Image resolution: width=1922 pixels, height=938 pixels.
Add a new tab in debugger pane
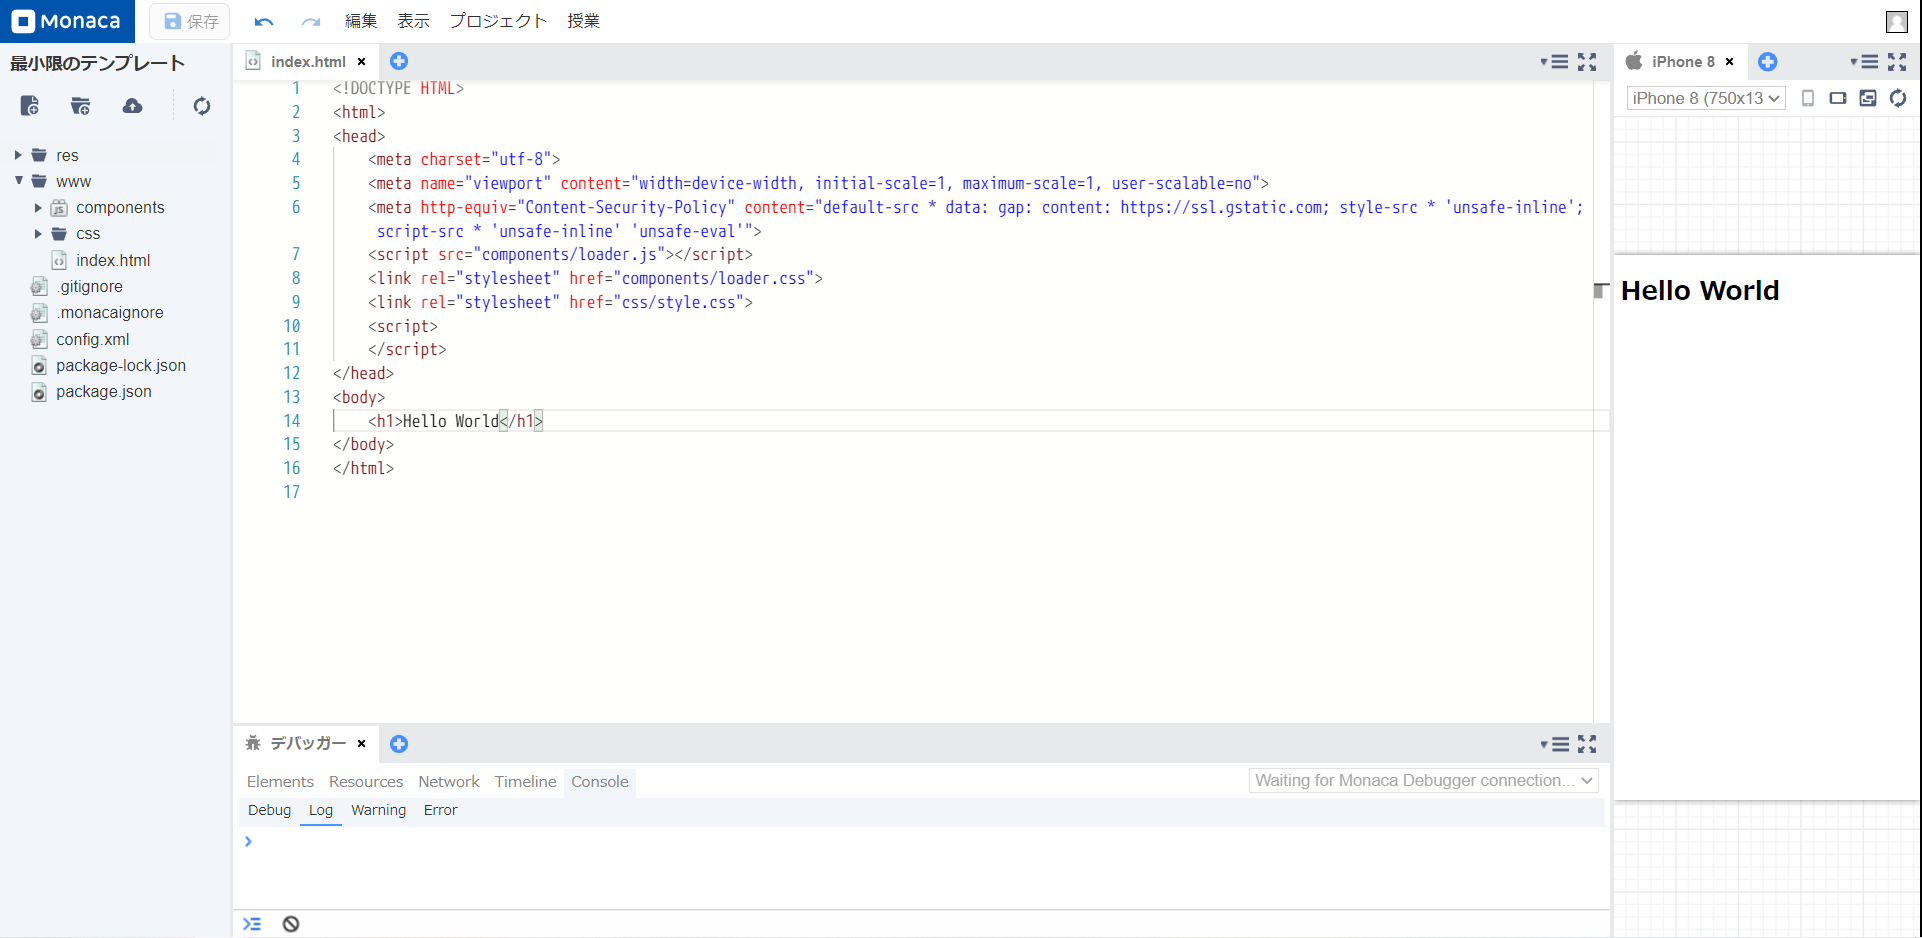(399, 743)
